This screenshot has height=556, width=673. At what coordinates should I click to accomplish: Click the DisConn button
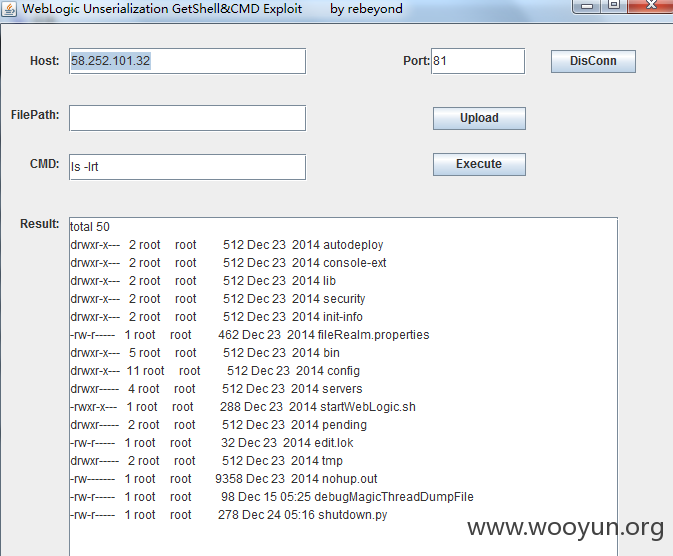(593, 61)
